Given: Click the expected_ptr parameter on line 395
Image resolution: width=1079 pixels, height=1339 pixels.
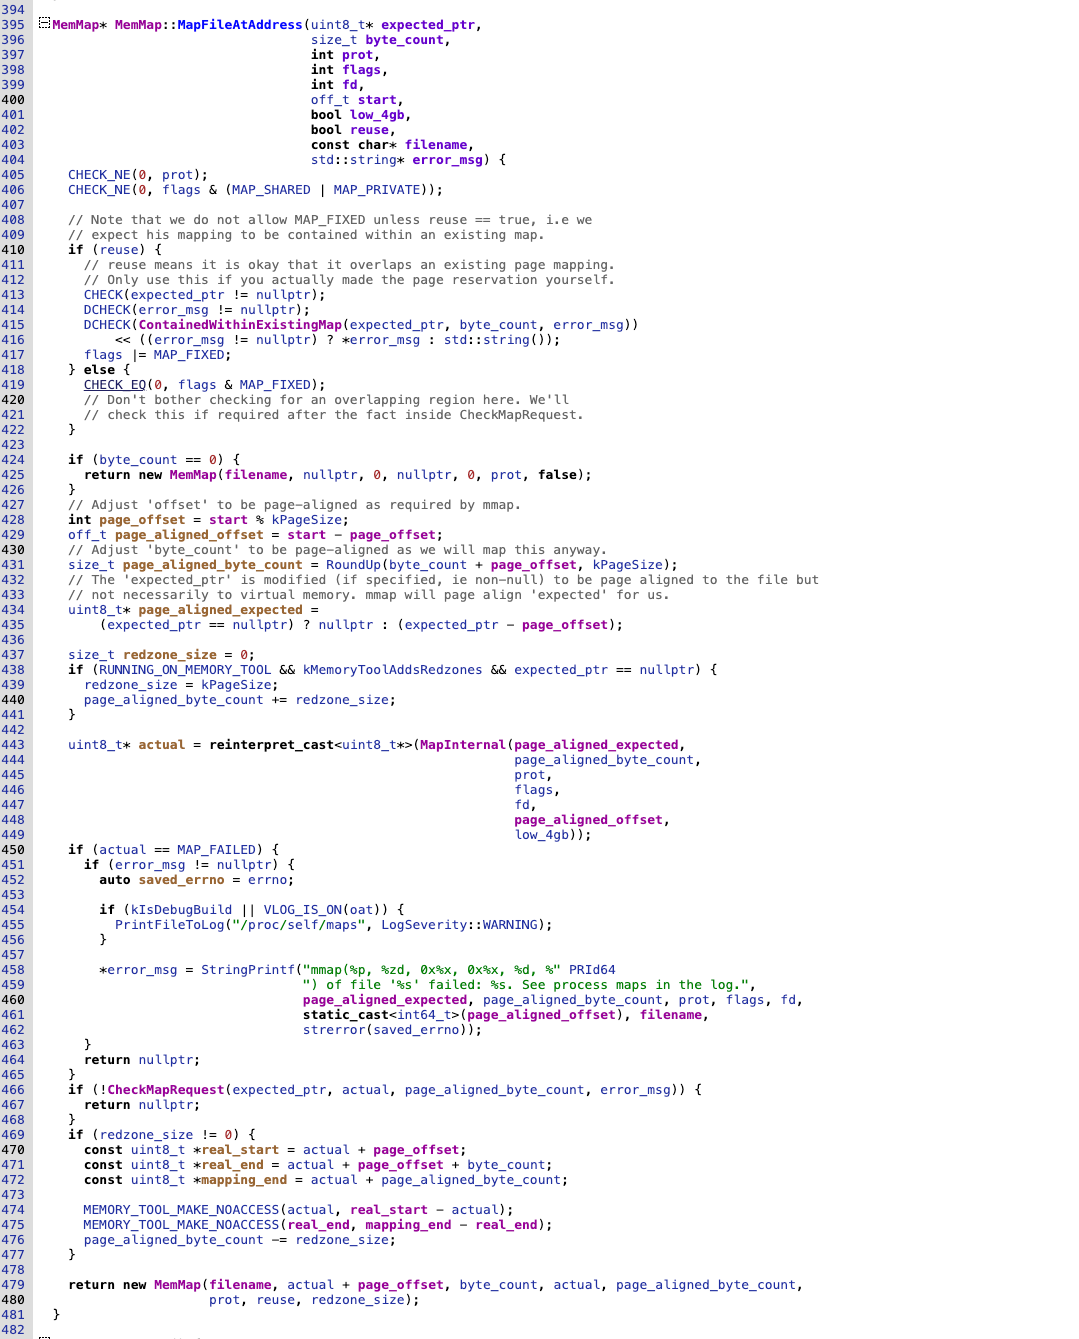Looking at the screenshot, I should point(428,25).
